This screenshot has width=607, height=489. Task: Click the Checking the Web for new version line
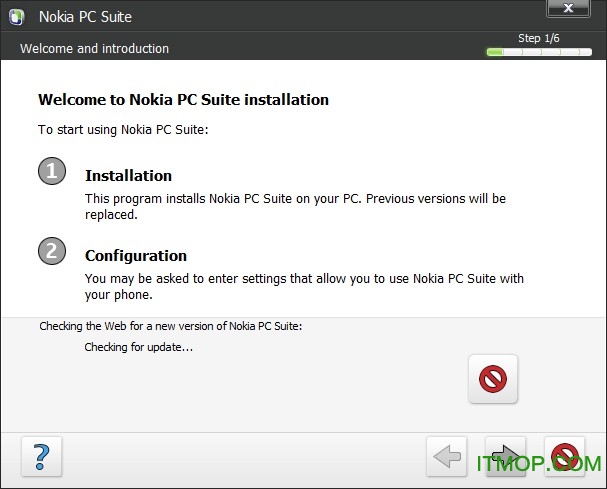pyautogui.click(x=171, y=326)
